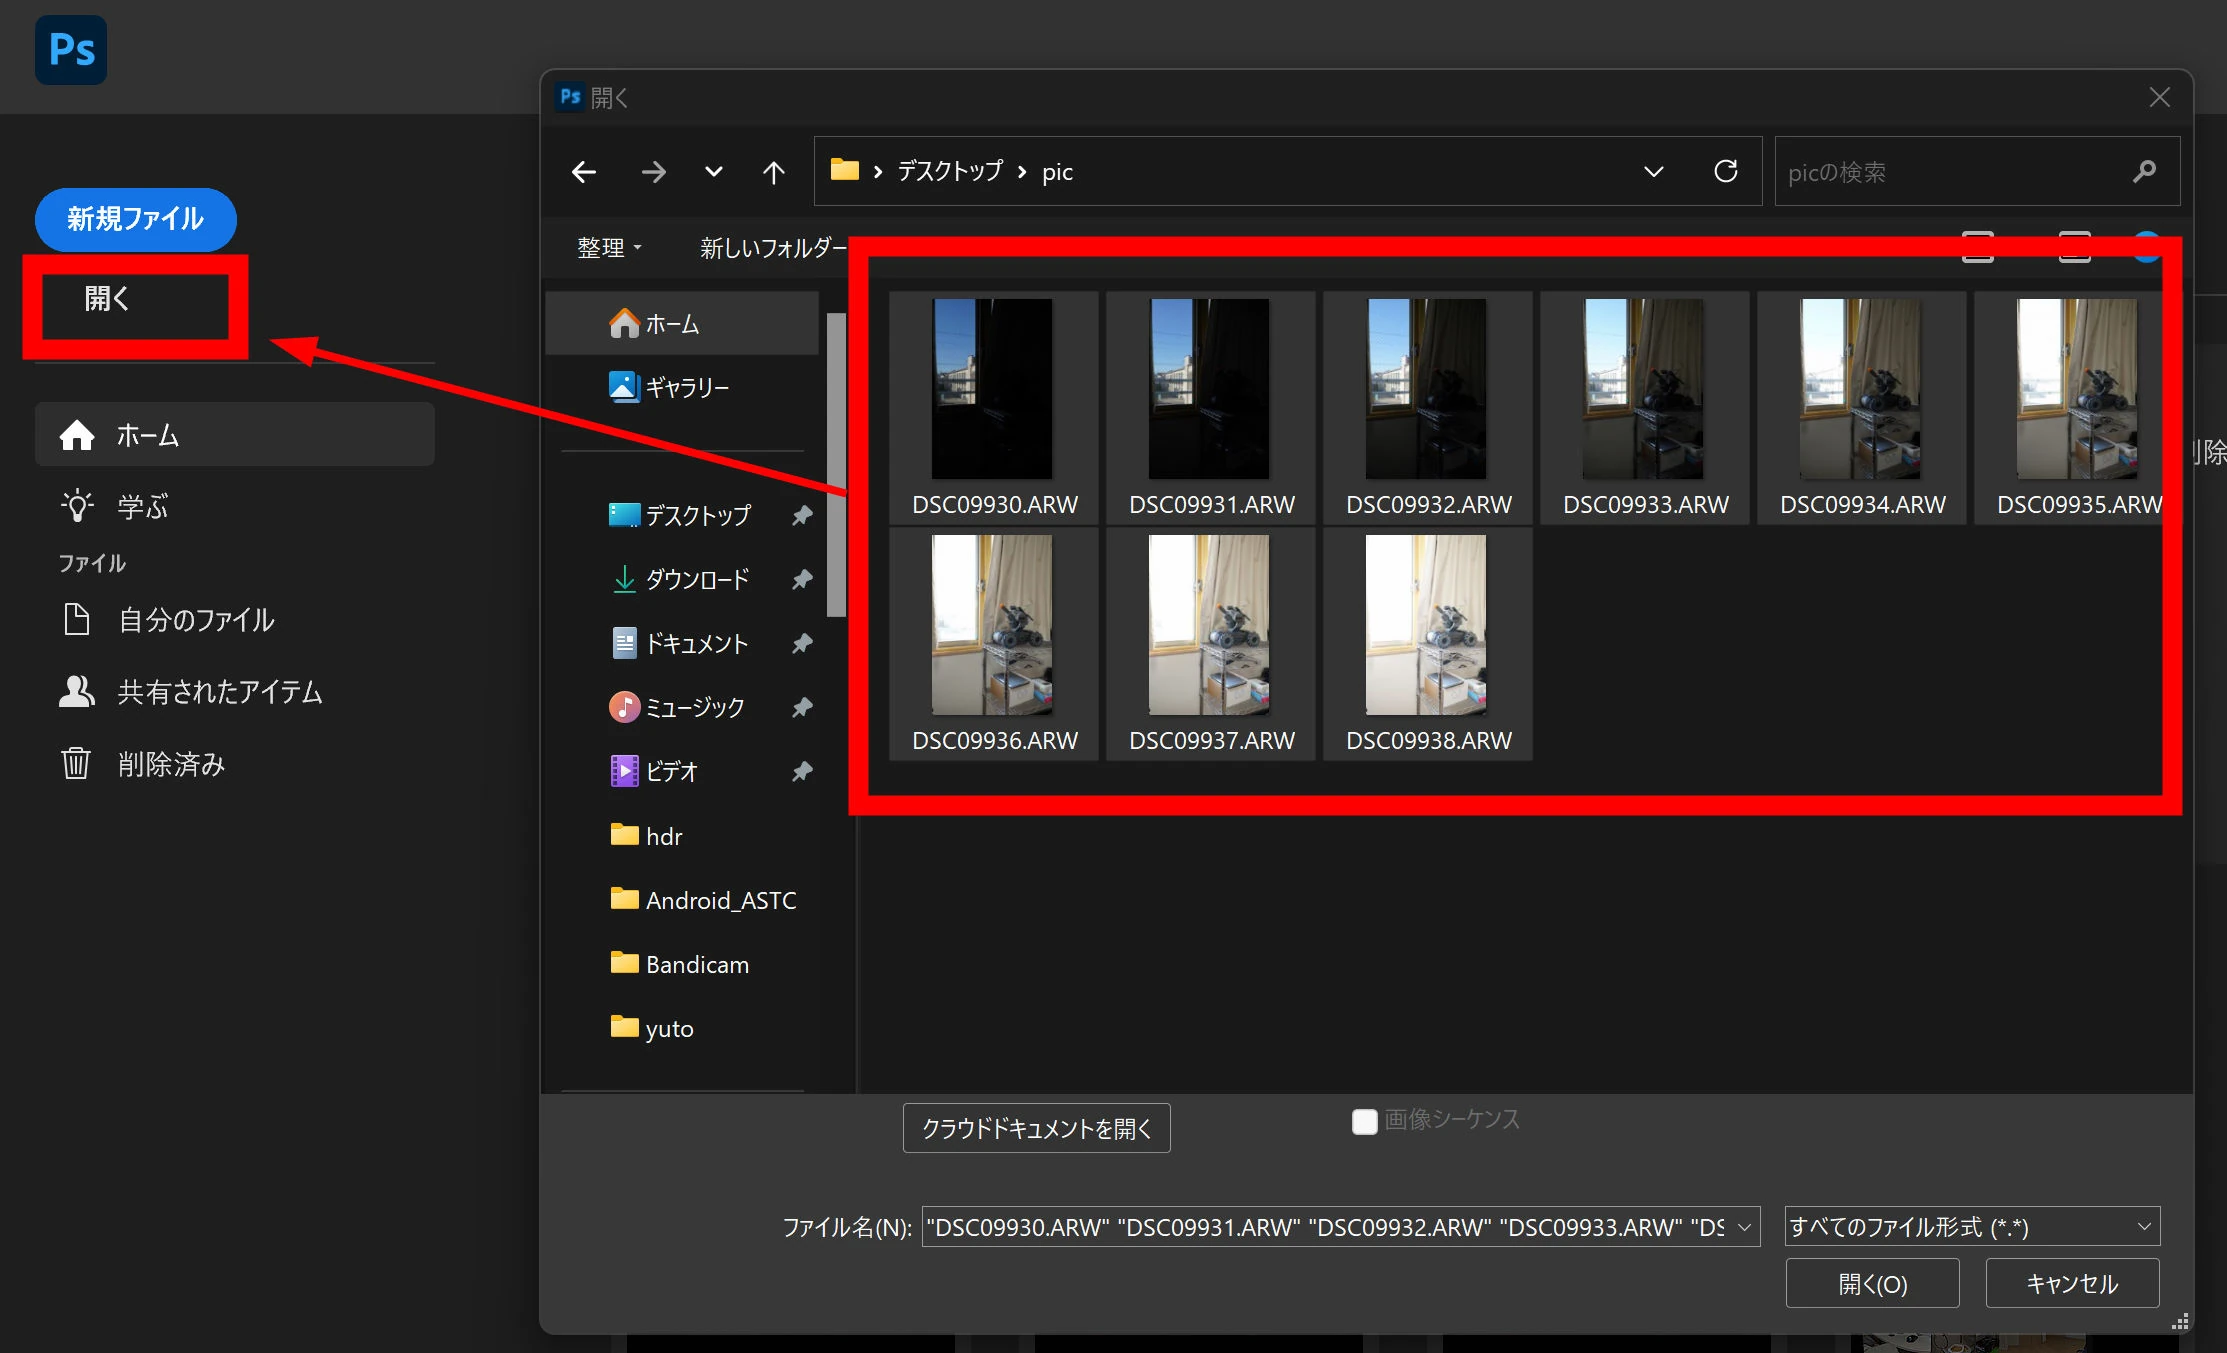
Task: Open the address bar history dropdown
Action: tap(1653, 172)
